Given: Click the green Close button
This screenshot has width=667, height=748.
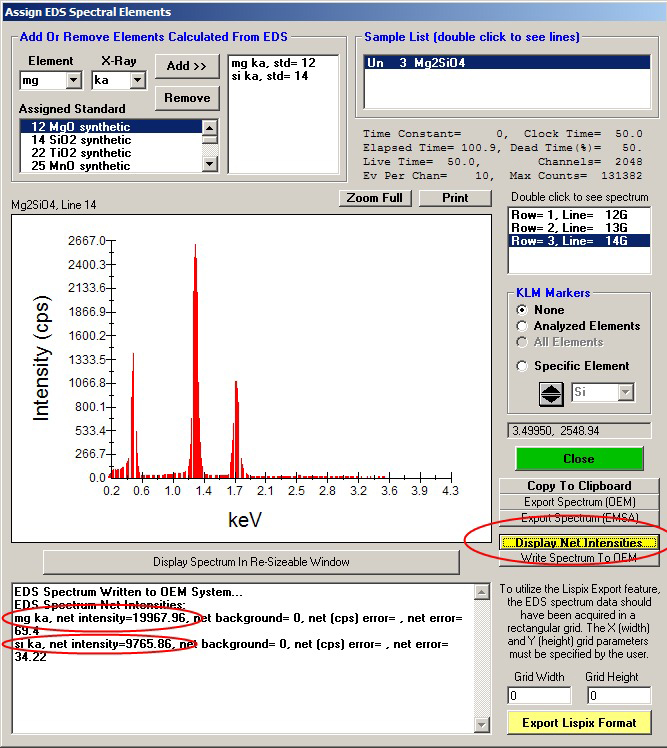Looking at the screenshot, I should (578, 459).
